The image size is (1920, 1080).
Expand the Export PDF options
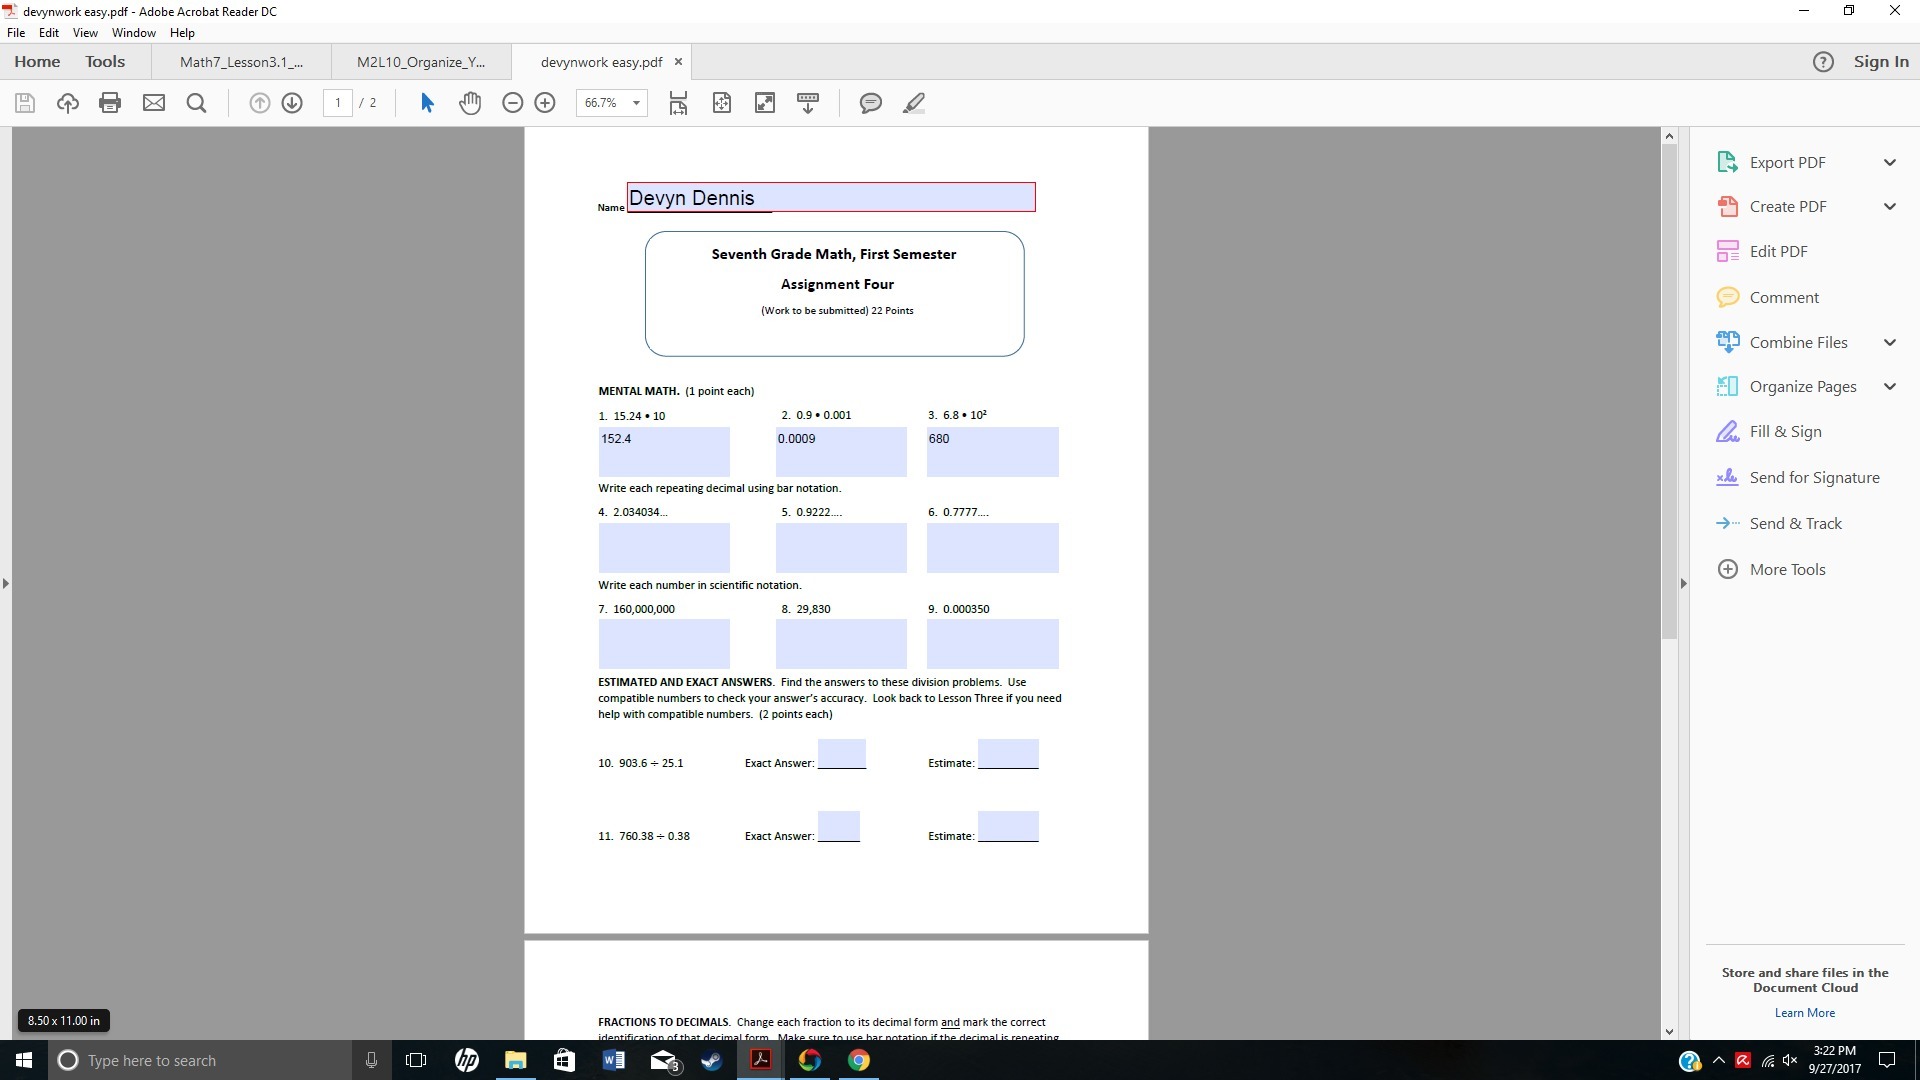pyautogui.click(x=1889, y=163)
